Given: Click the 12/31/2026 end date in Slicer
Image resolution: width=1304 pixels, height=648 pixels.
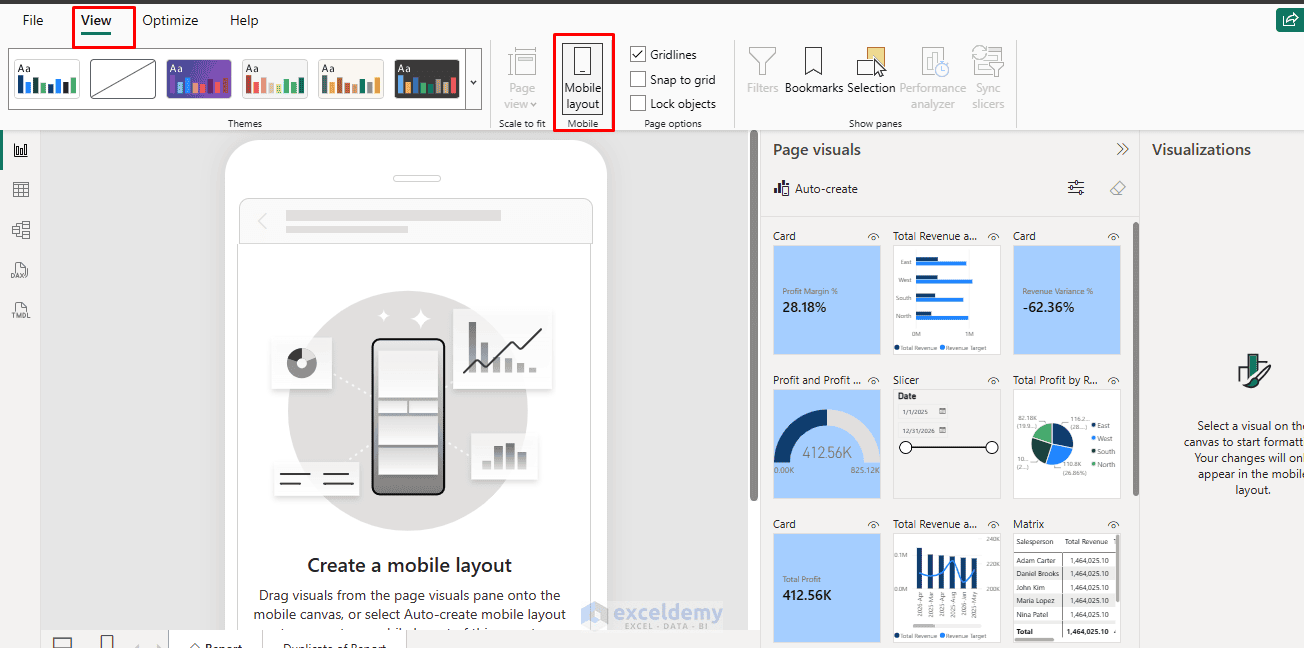Looking at the screenshot, I should pyautogui.click(x=918, y=430).
